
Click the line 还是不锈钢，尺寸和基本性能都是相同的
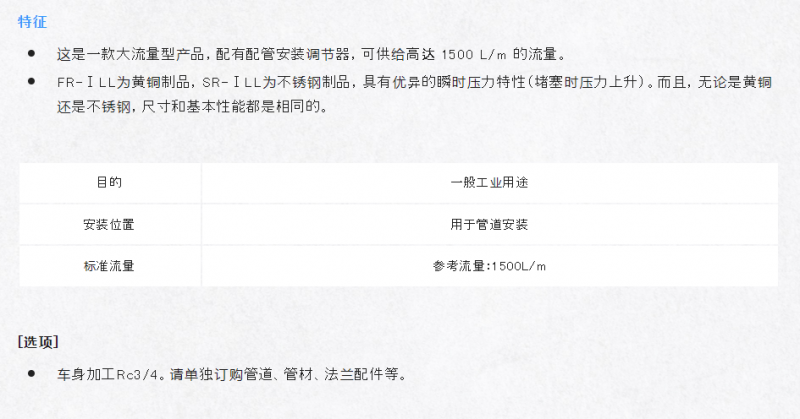[x=191, y=106]
